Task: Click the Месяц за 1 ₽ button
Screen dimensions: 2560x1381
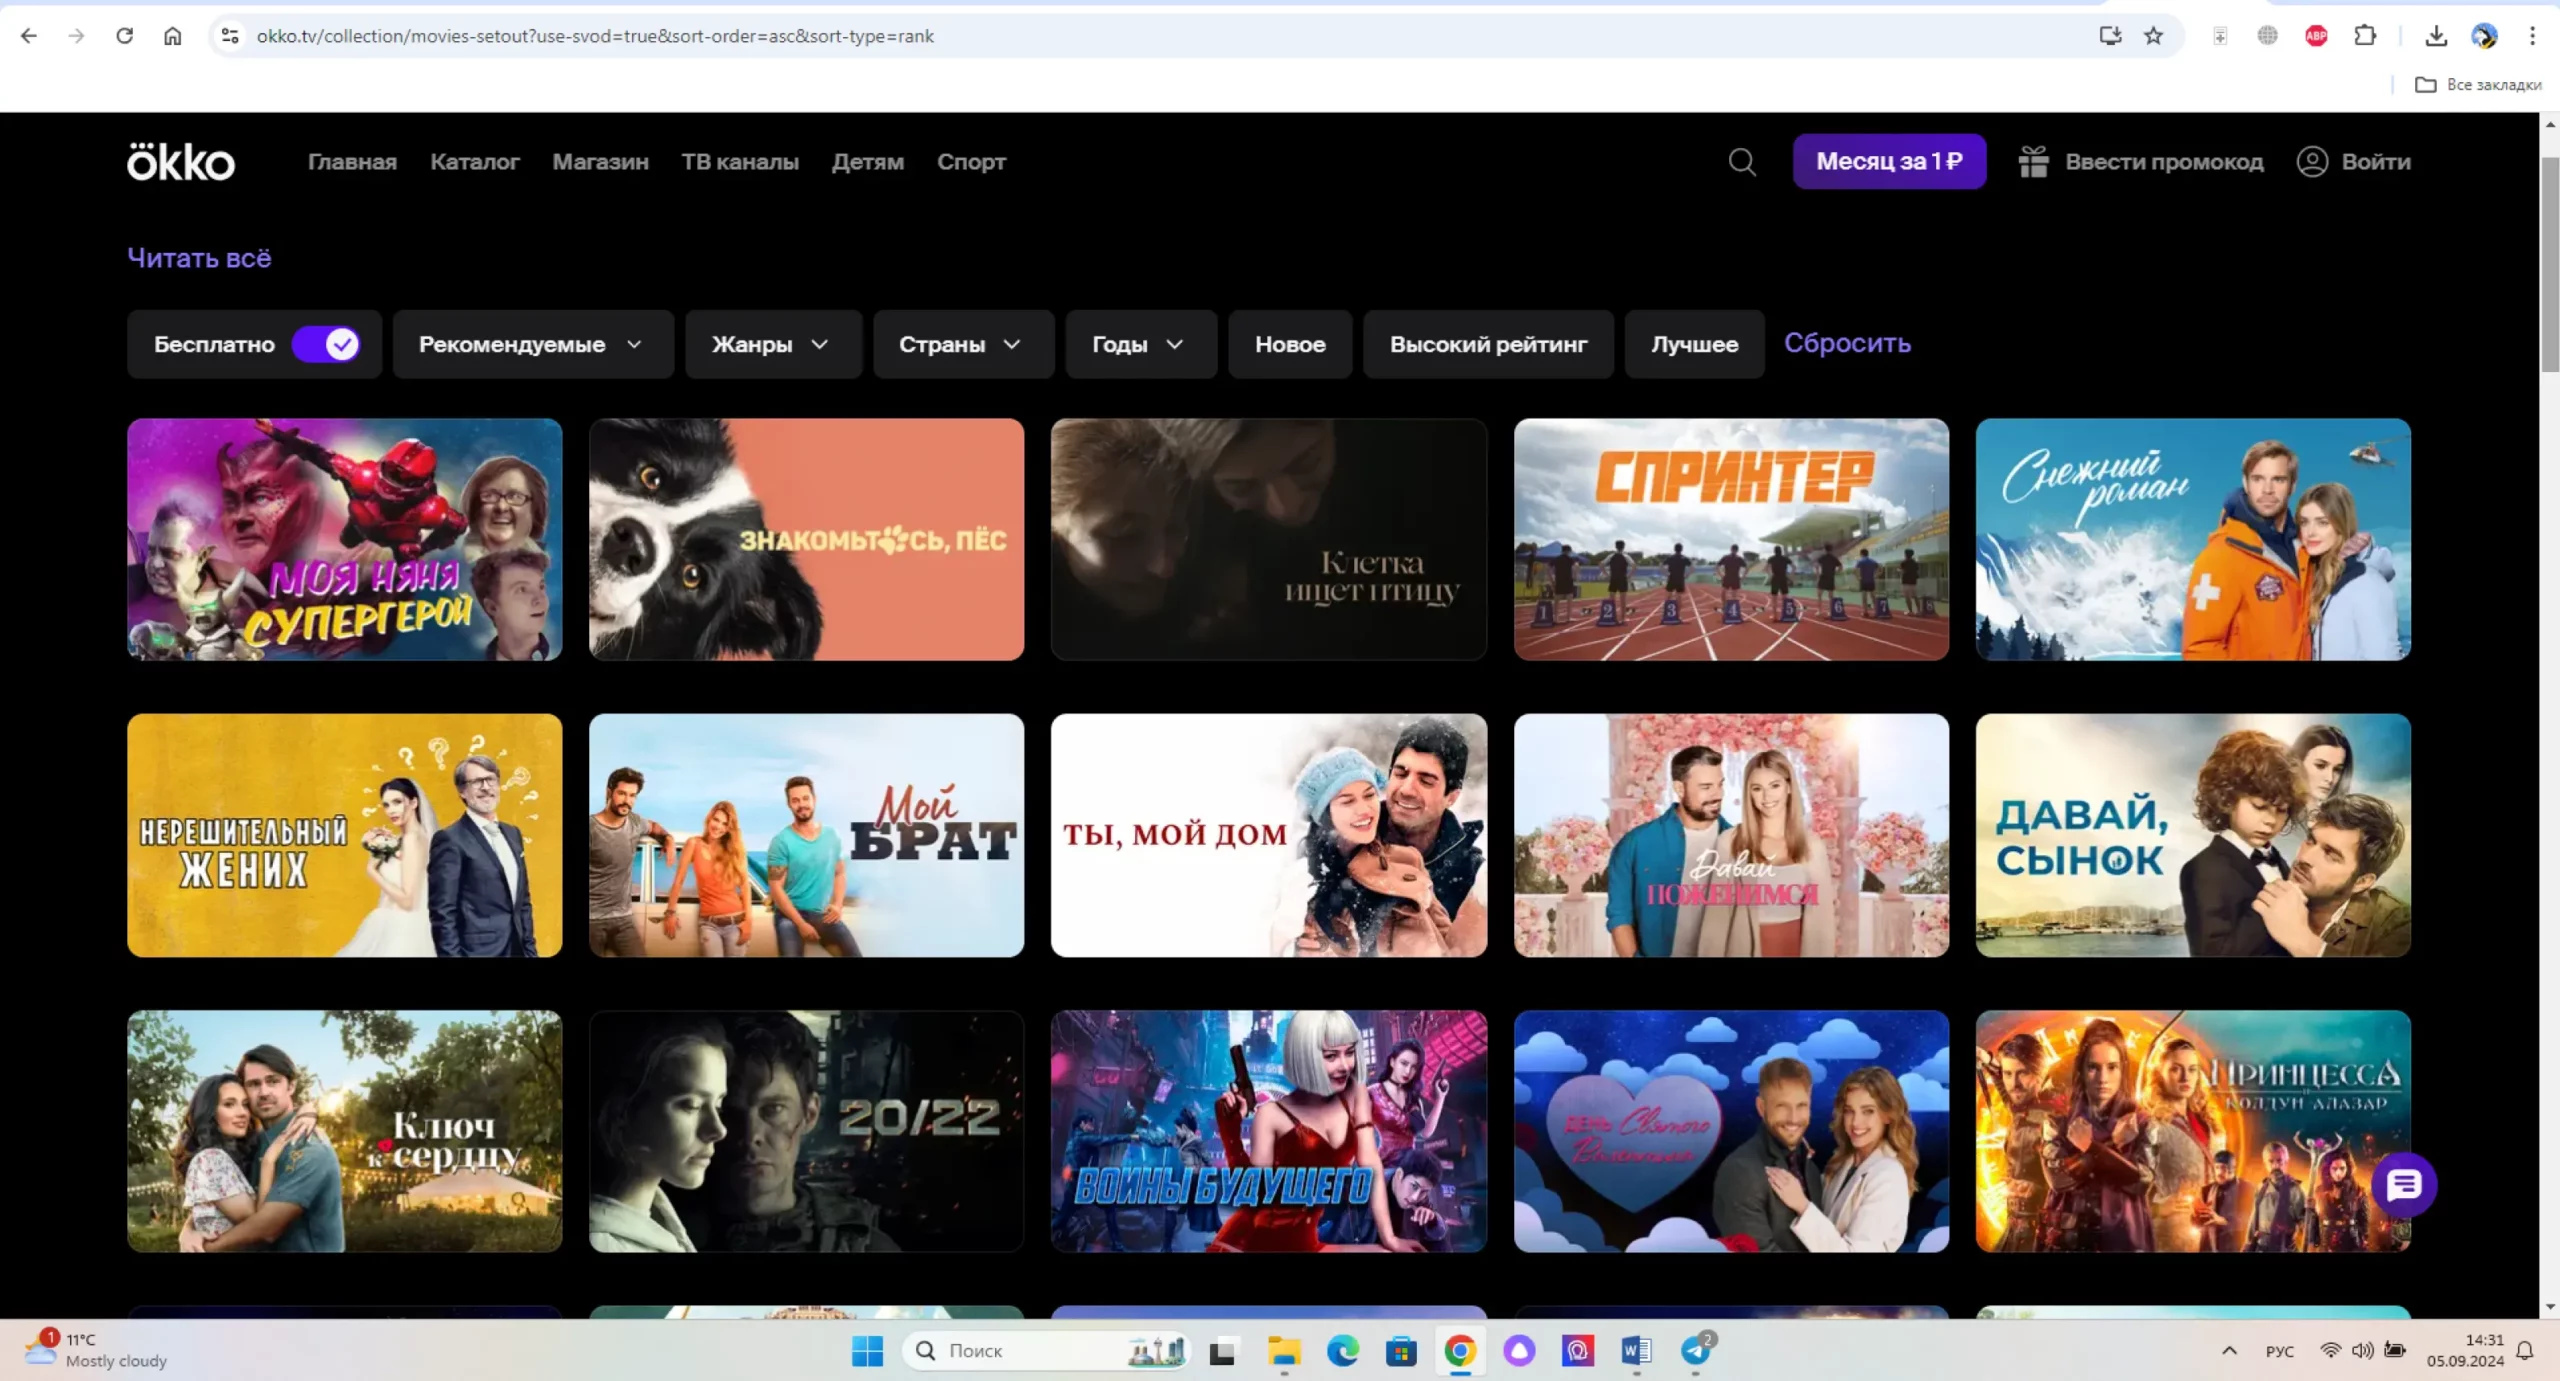Action: pyautogui.click(x=1888, y=162)
